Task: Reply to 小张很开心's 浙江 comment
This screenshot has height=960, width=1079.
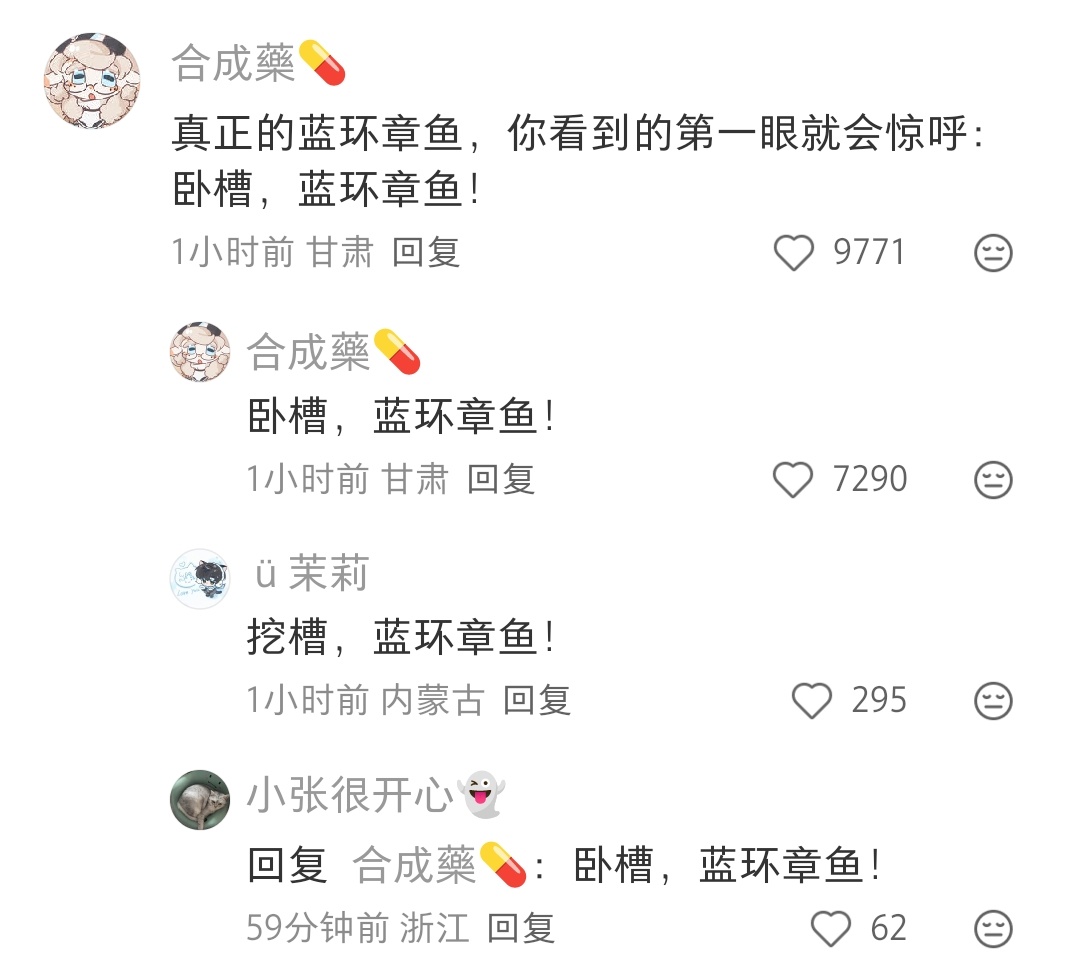Action: click(521, 928)
